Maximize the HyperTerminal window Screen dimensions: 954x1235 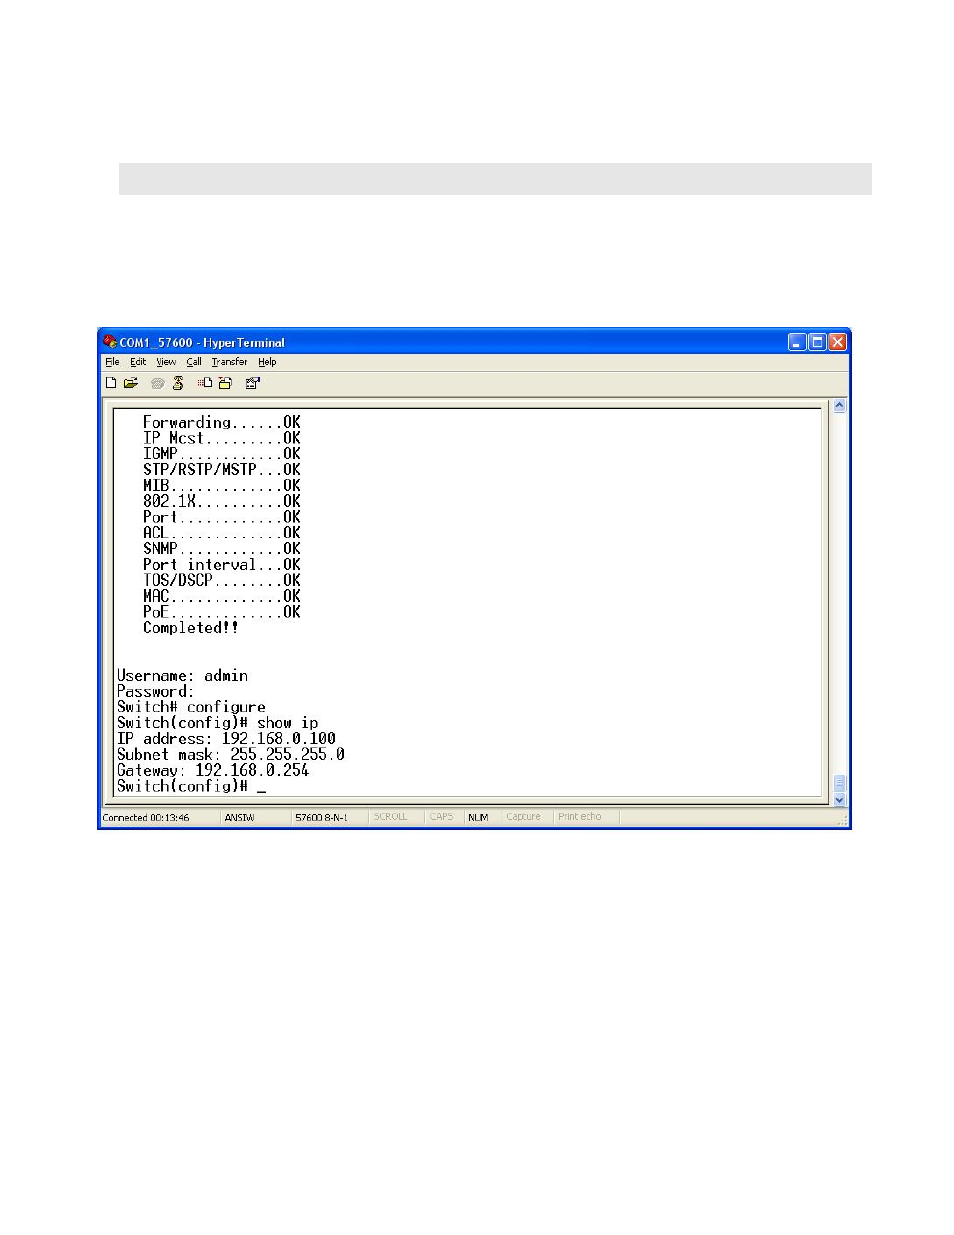817,342
